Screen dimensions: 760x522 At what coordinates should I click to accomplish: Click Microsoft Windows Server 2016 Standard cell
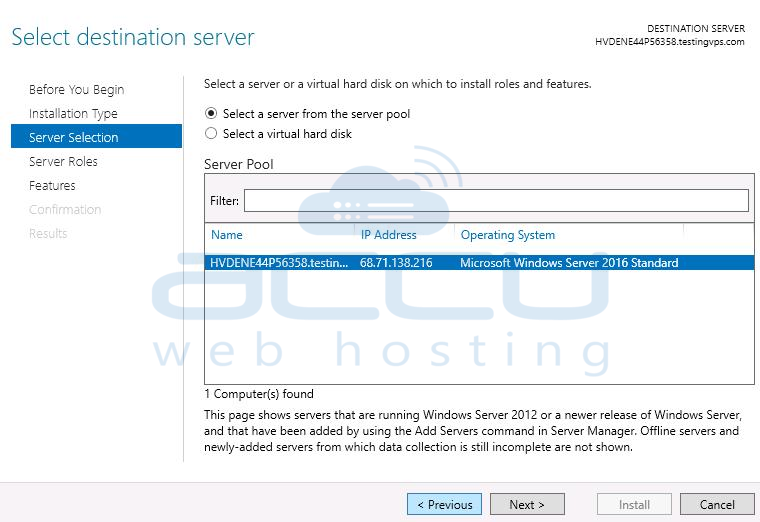[x=569, y=263]
